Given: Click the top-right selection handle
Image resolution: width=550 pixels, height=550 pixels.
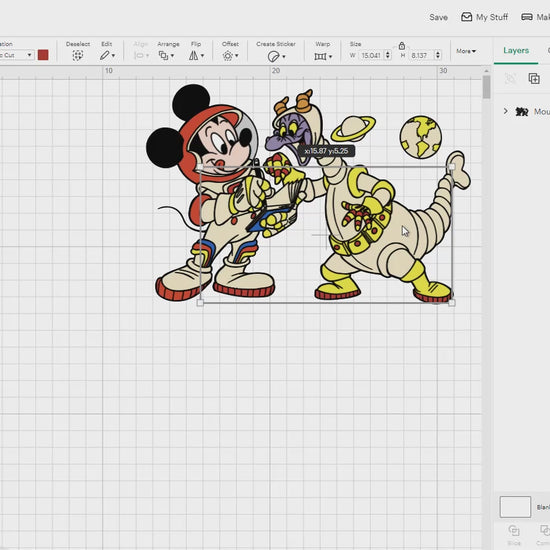Looking at the screenshot, I should pos(452,167).
